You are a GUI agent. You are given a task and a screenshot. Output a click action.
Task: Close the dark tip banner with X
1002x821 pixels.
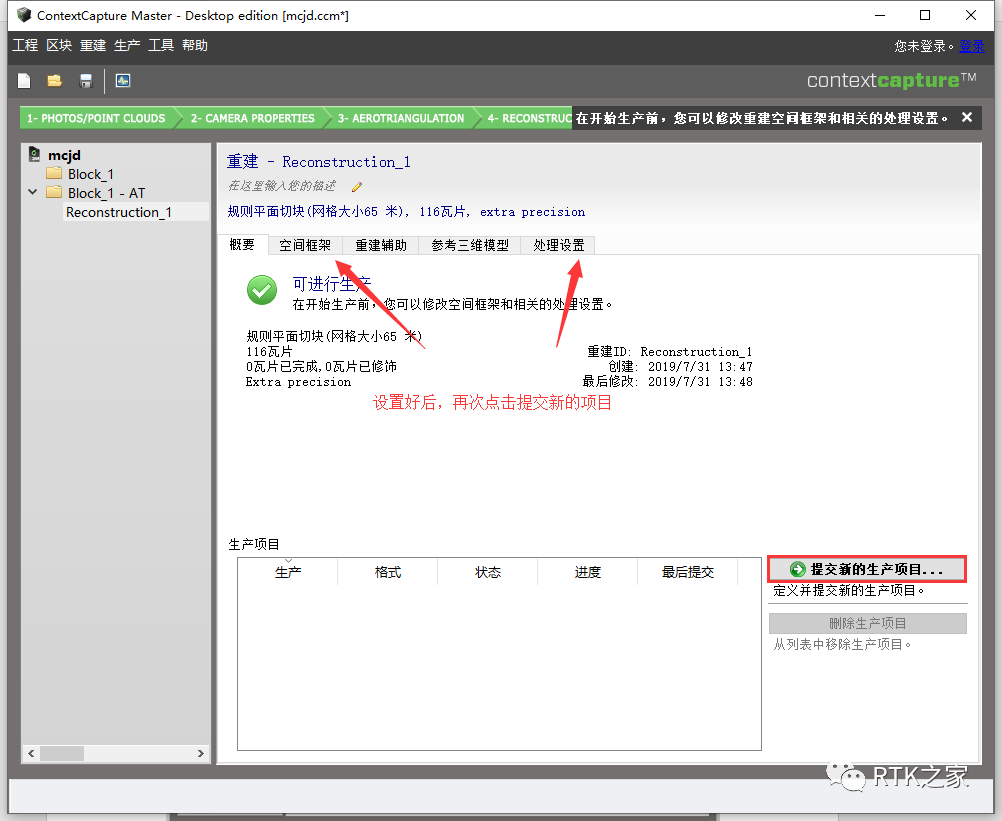click(967, 118)
